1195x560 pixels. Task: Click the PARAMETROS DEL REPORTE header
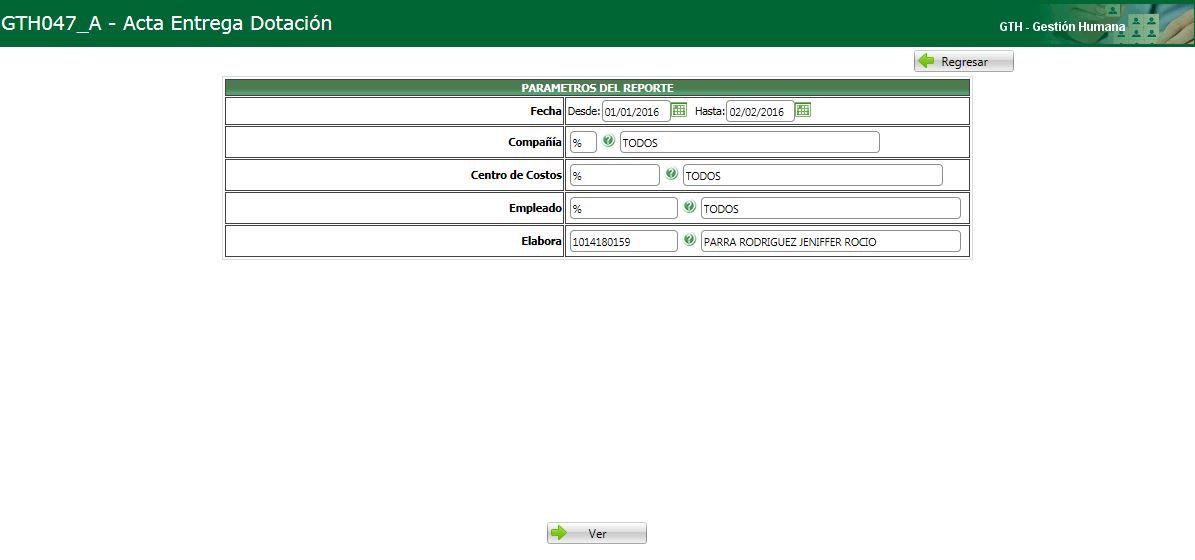[598, 88]
